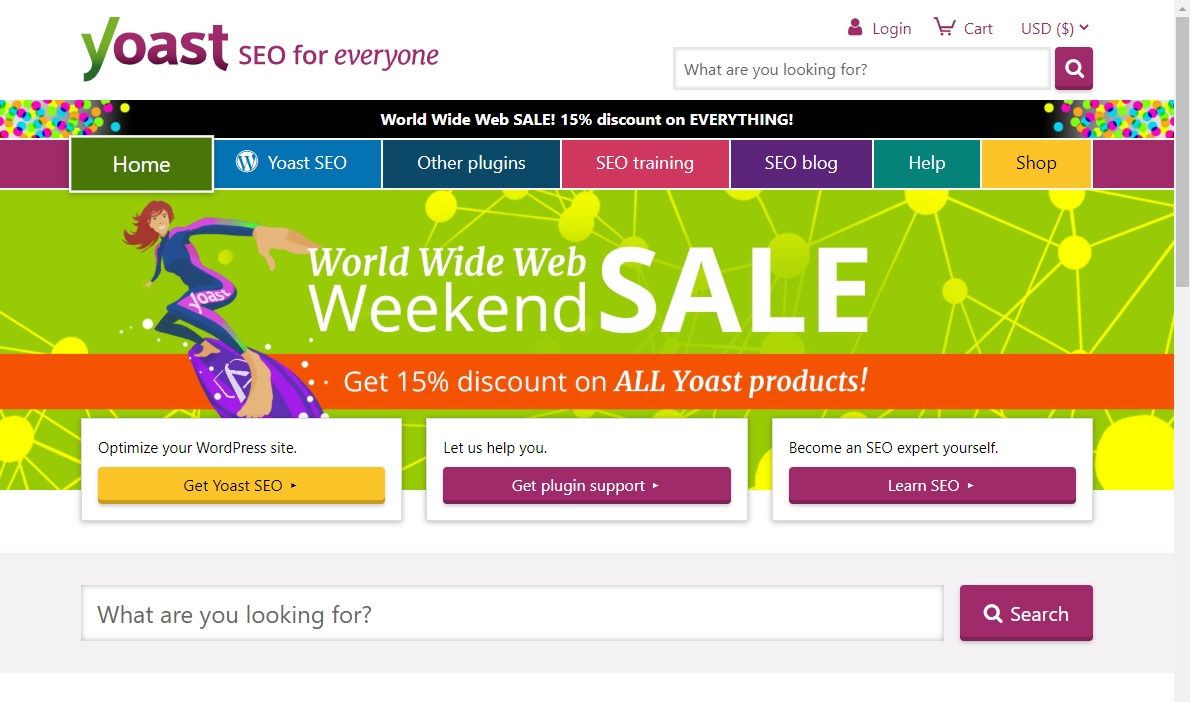Screen dimensions: 1190x702
Task: Click the page vertical scrollbar thumb
Action: pos(1182,152)
